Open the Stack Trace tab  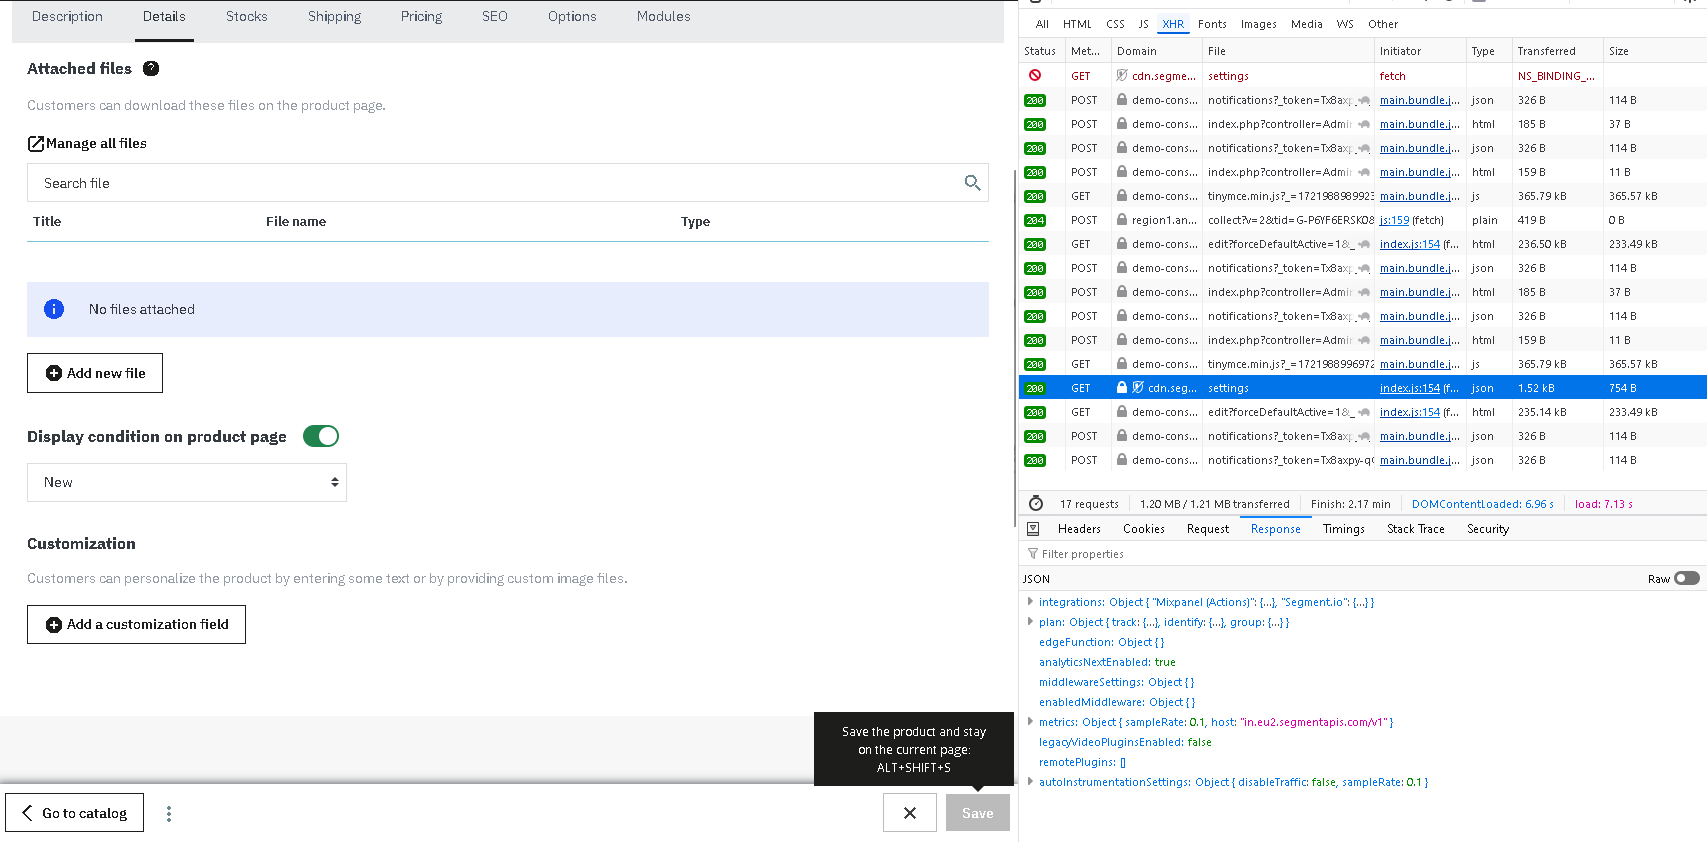1416,529
